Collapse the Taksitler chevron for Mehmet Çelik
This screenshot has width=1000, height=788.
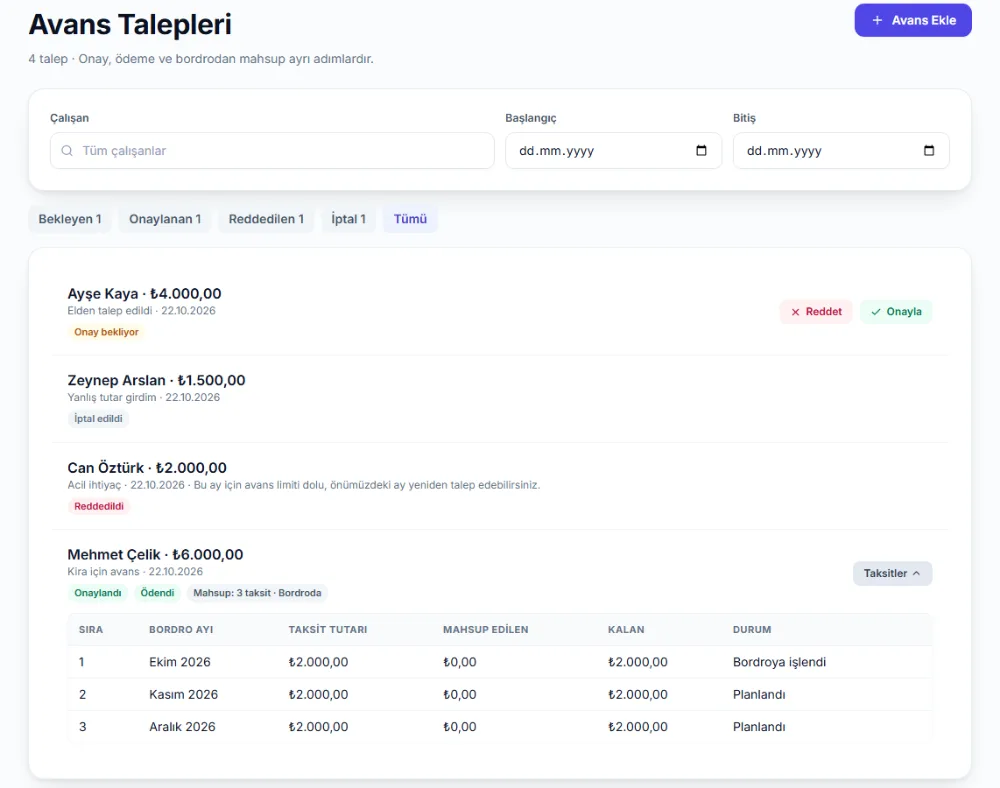coord(916,573)
